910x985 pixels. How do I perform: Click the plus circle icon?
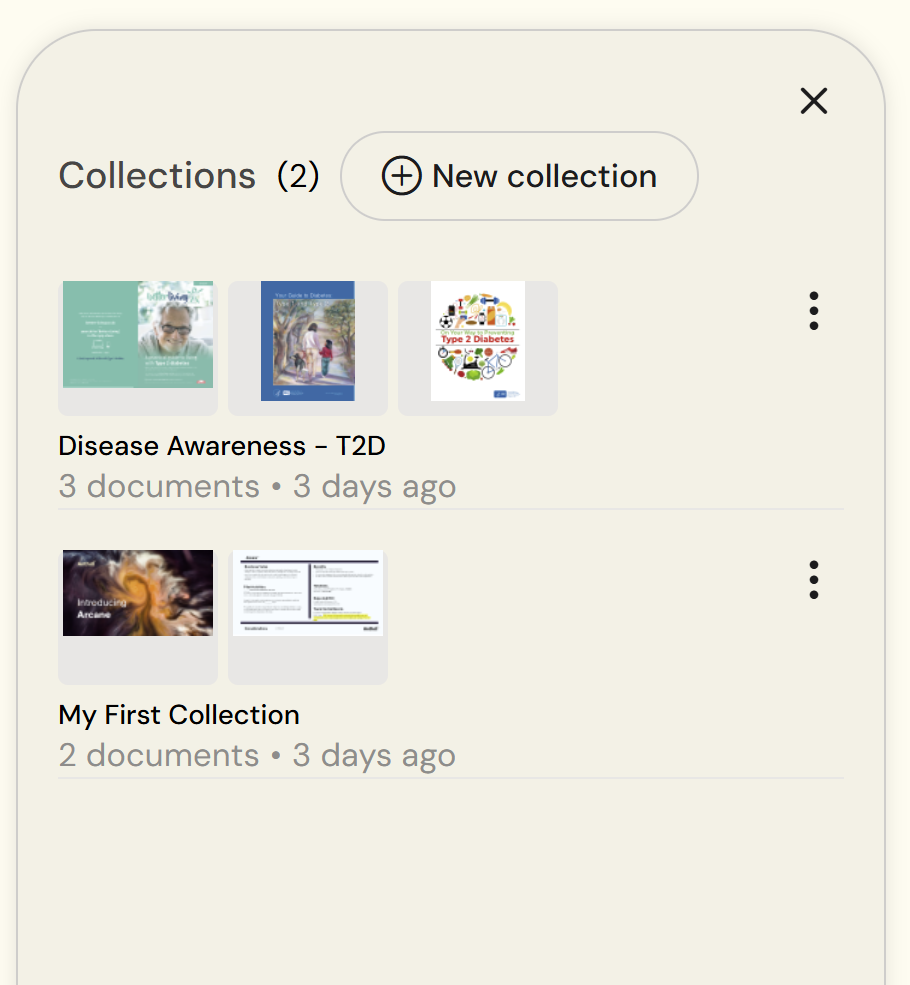coord(401,176)
